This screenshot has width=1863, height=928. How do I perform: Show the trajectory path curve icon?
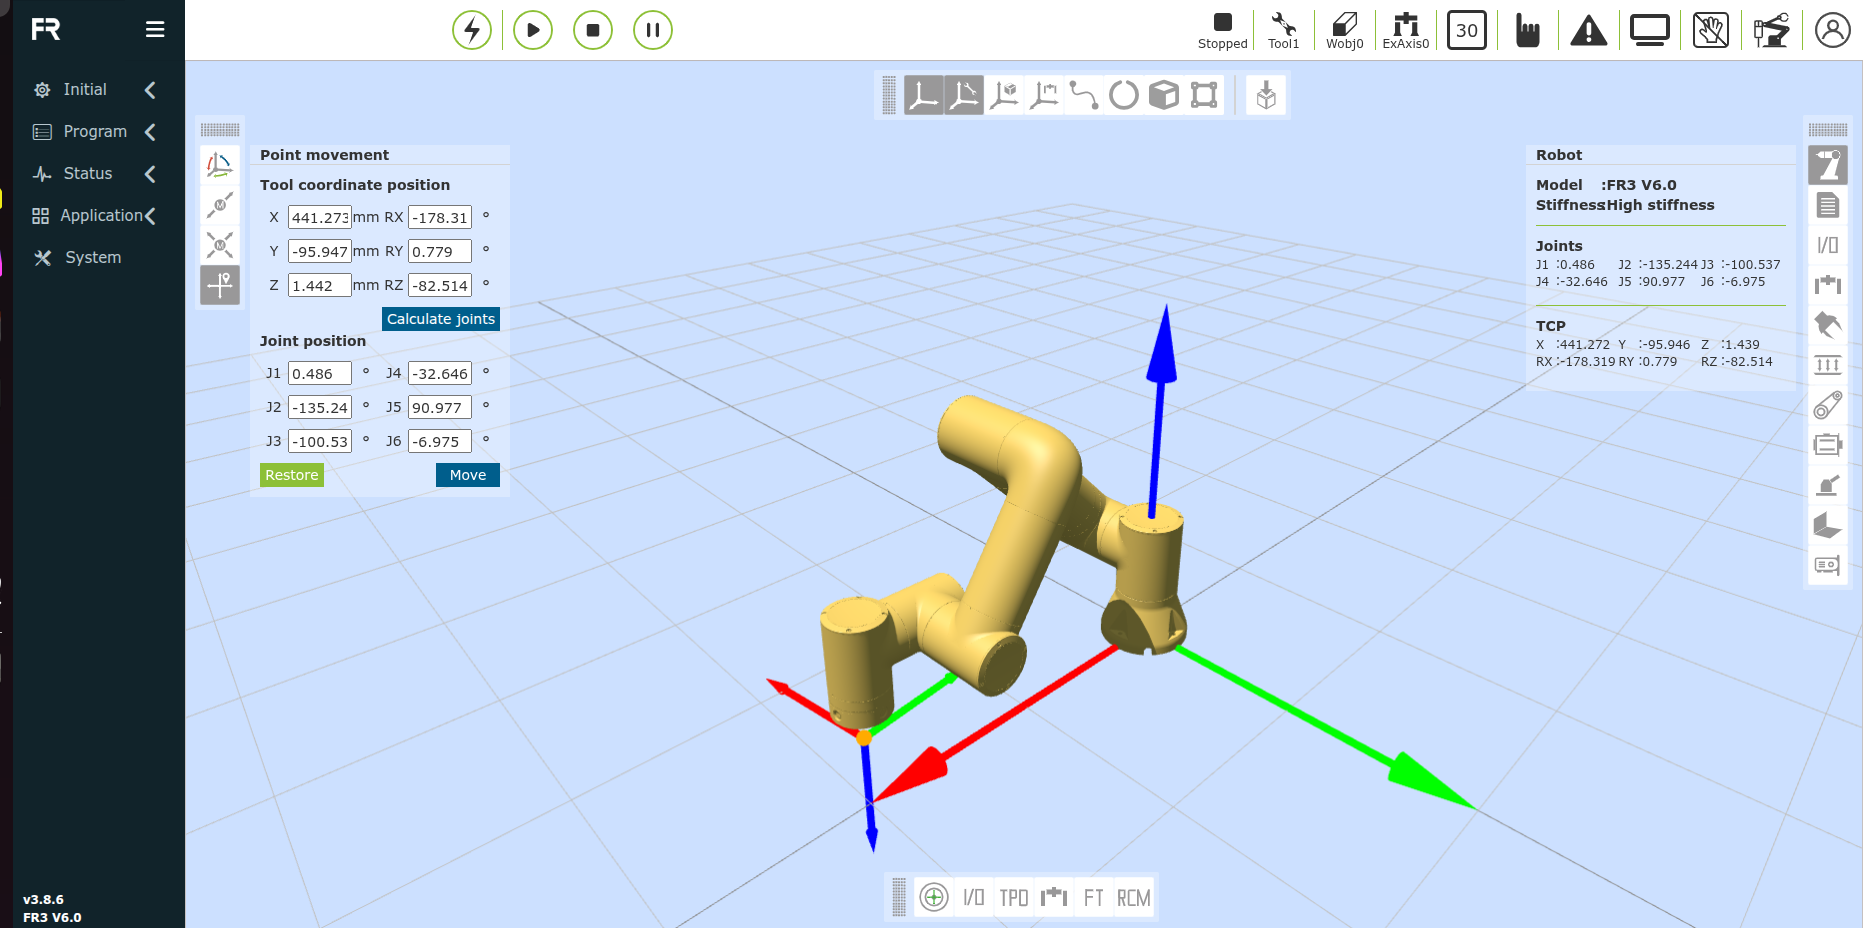click(x=1083, y=95)
